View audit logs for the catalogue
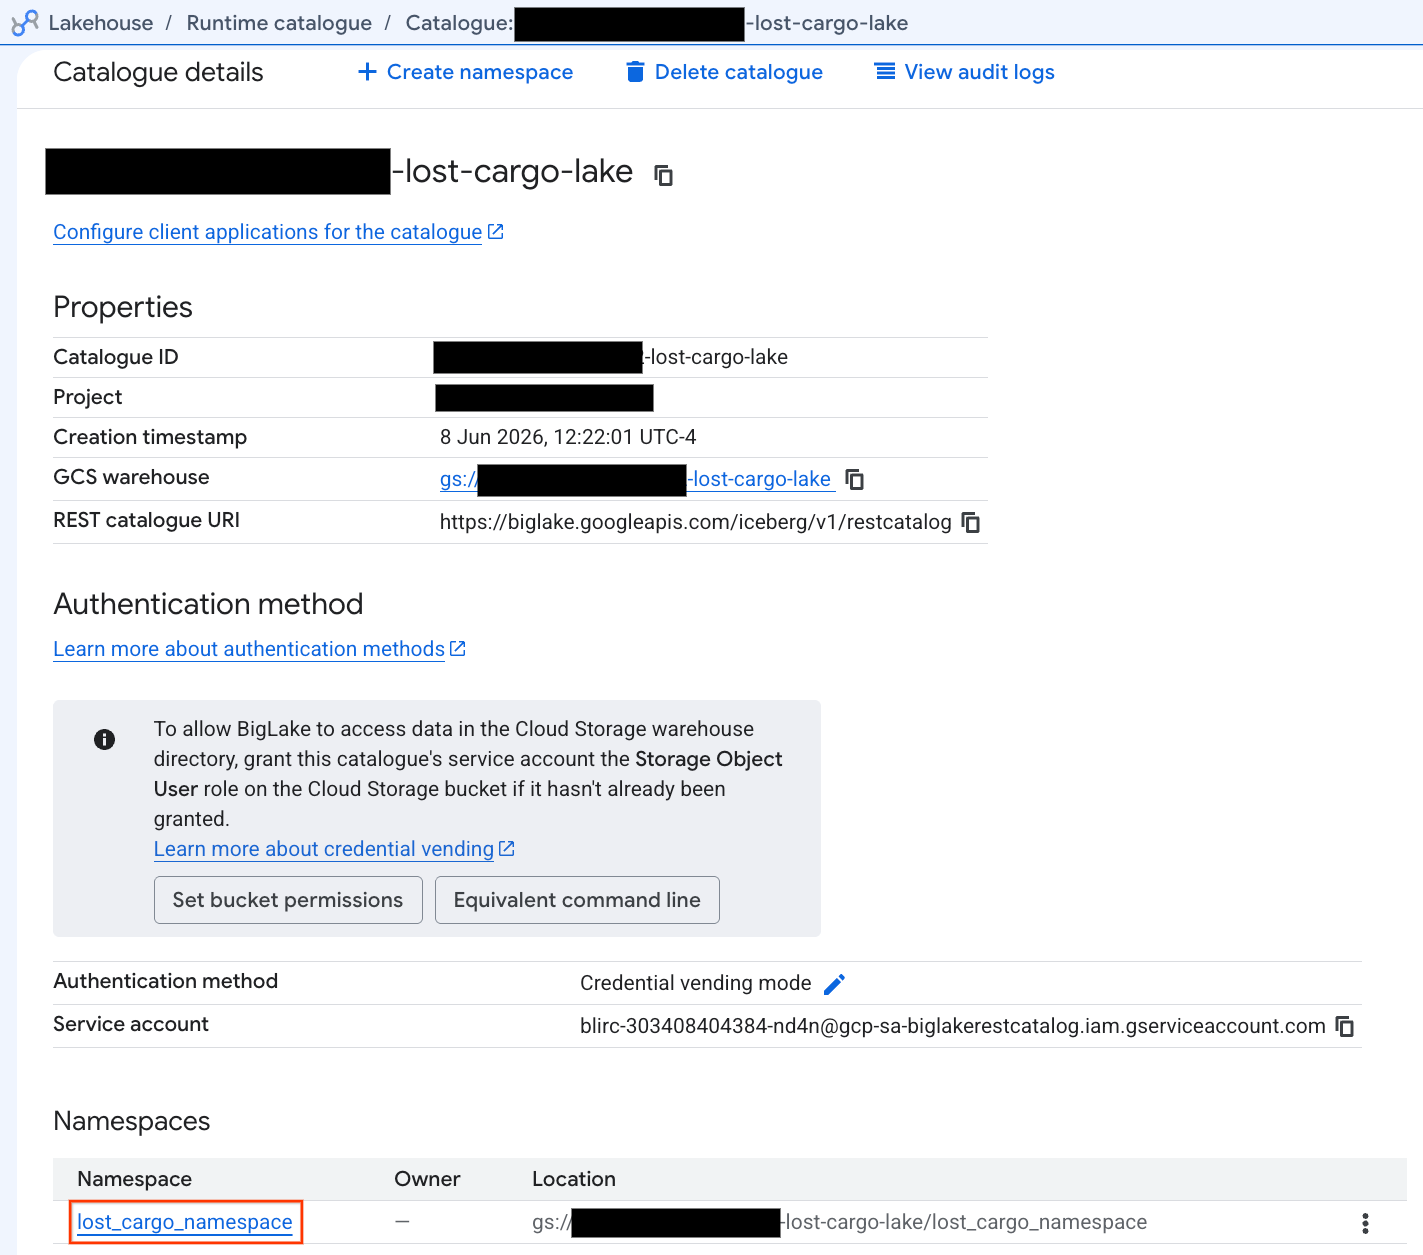The image size is (1423, 1255). (x=965, y=72)
